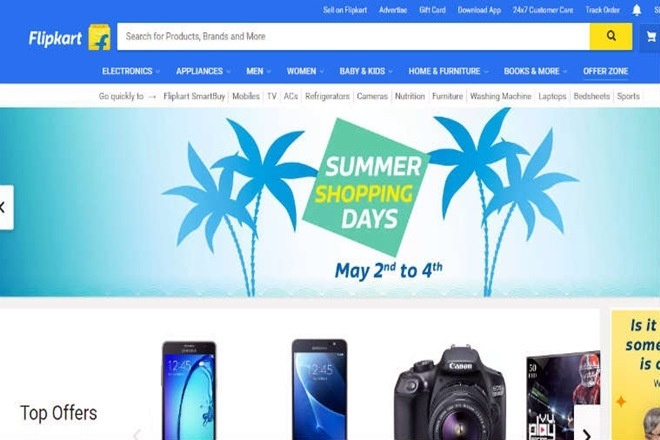Open the Track Order link
This screenshot has height=440, width=660.
pos(602,10)
